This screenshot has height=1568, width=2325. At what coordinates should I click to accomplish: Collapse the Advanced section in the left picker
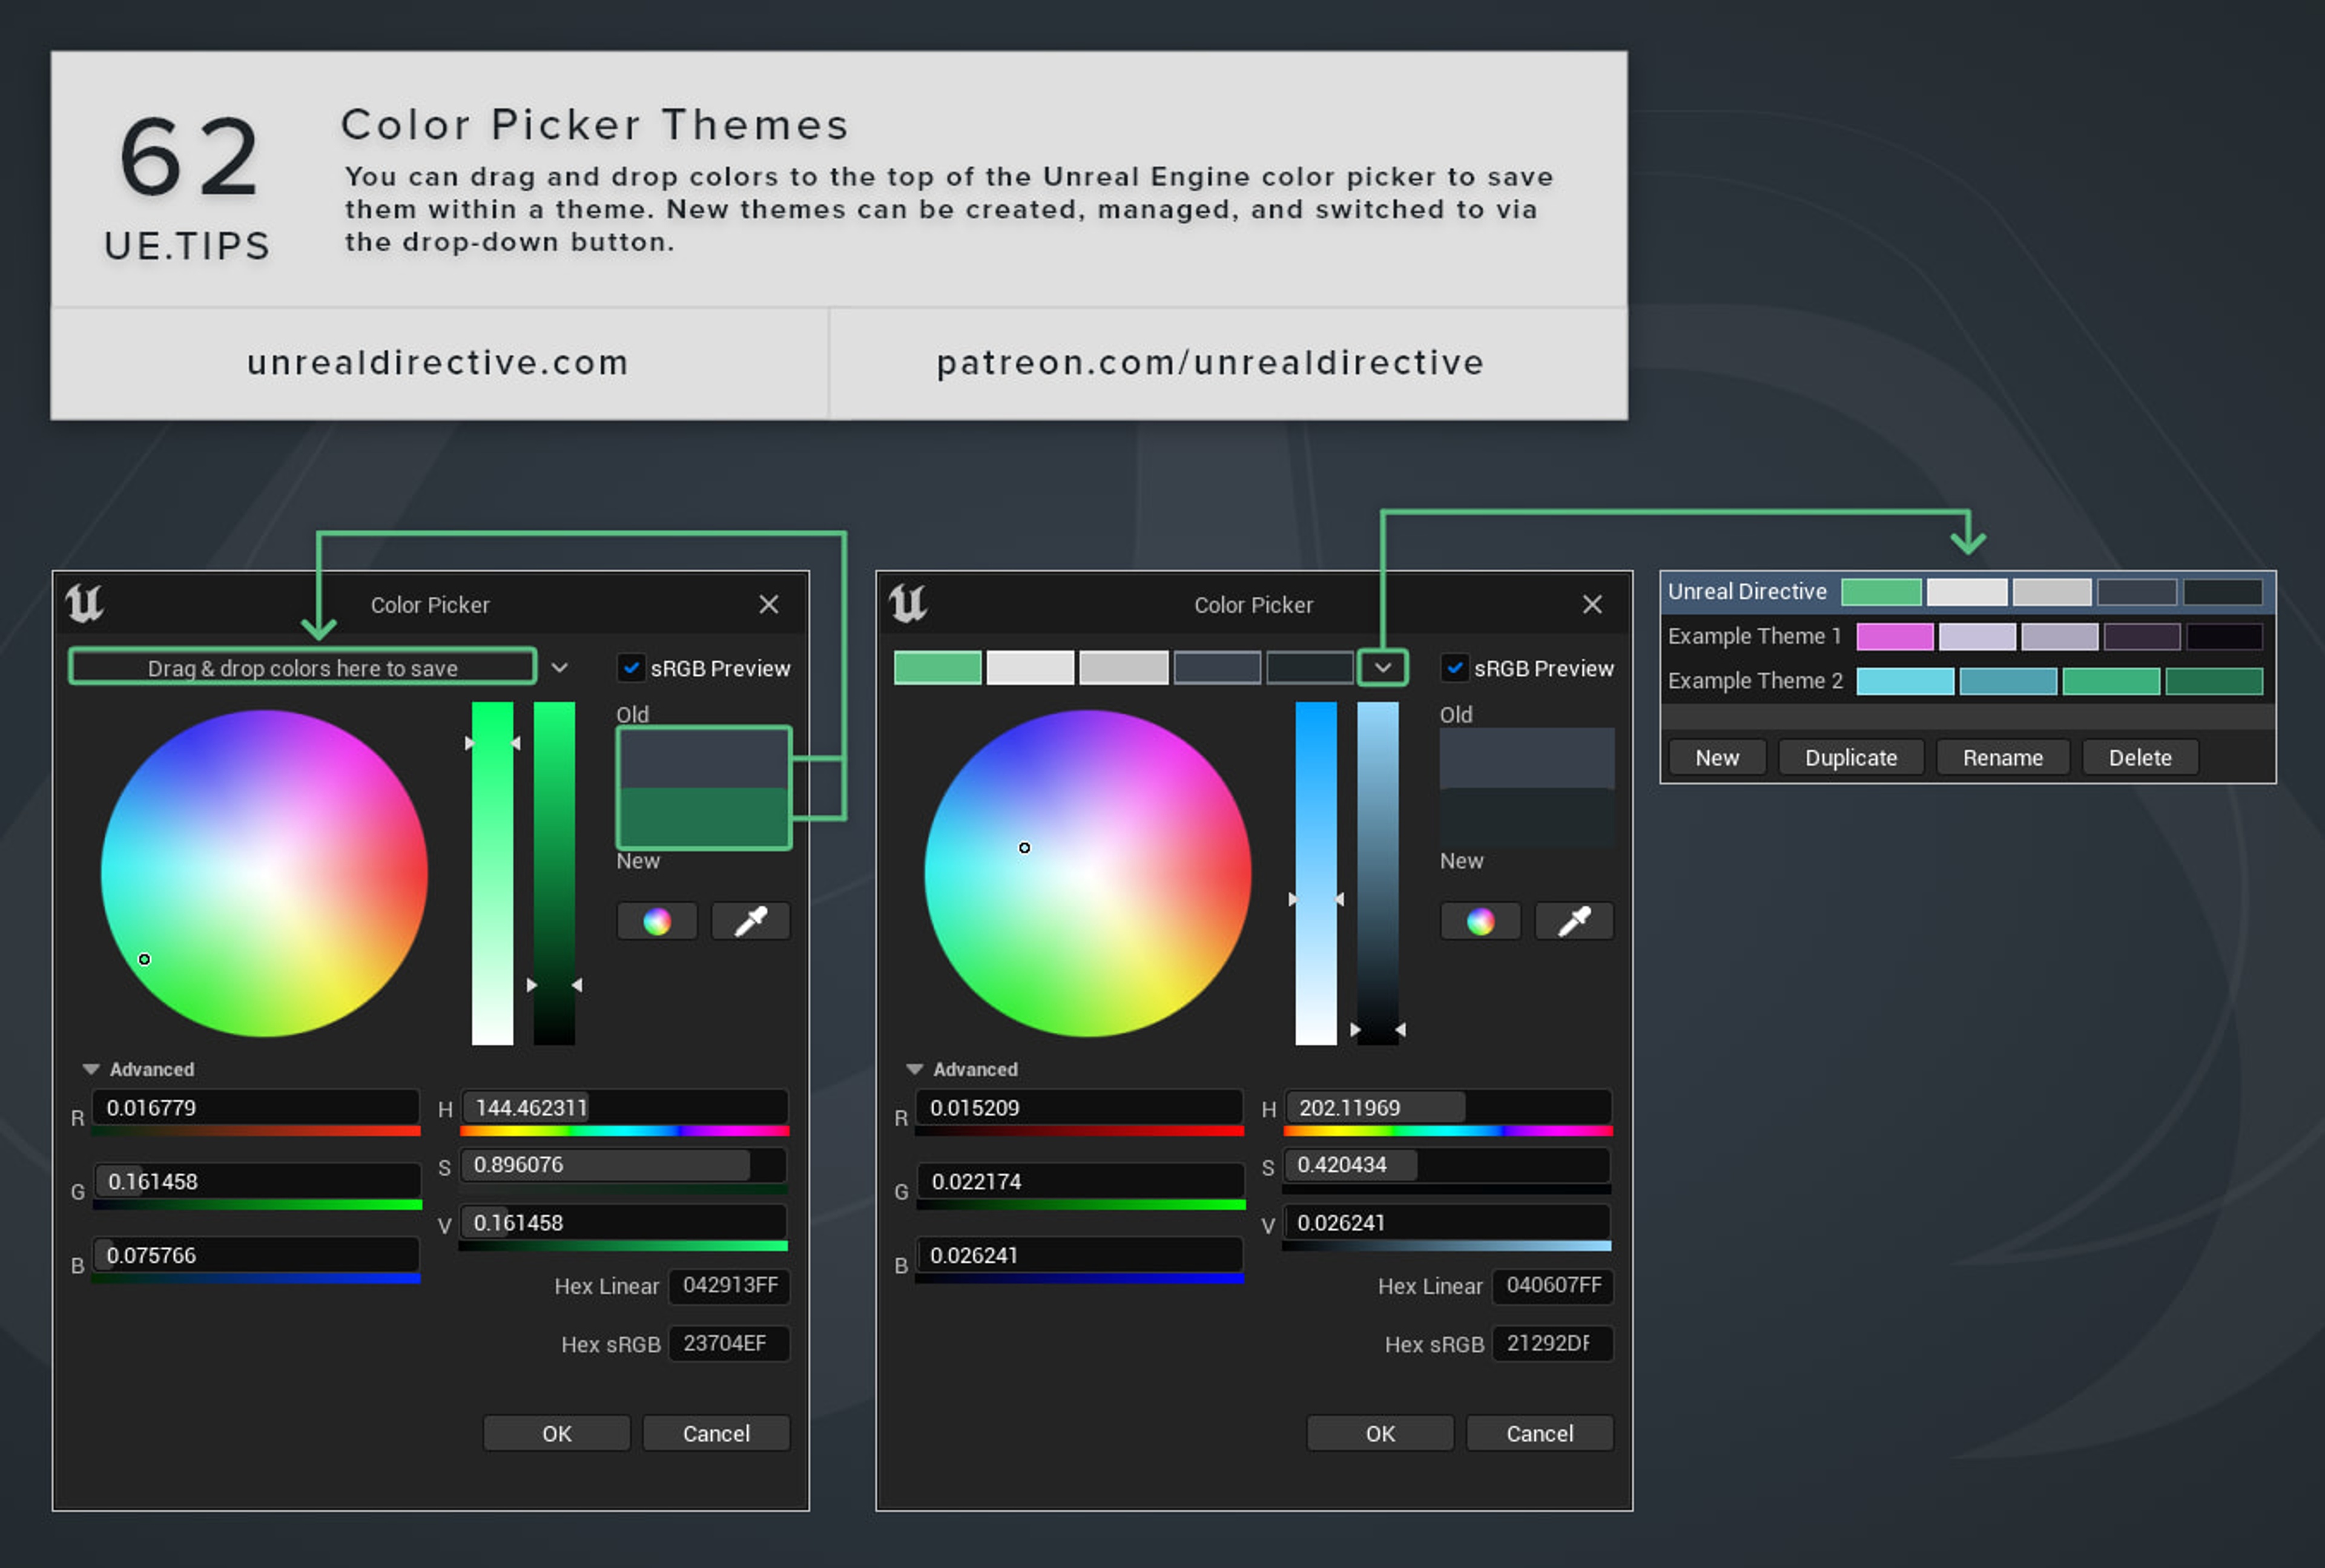(92, 1069)
